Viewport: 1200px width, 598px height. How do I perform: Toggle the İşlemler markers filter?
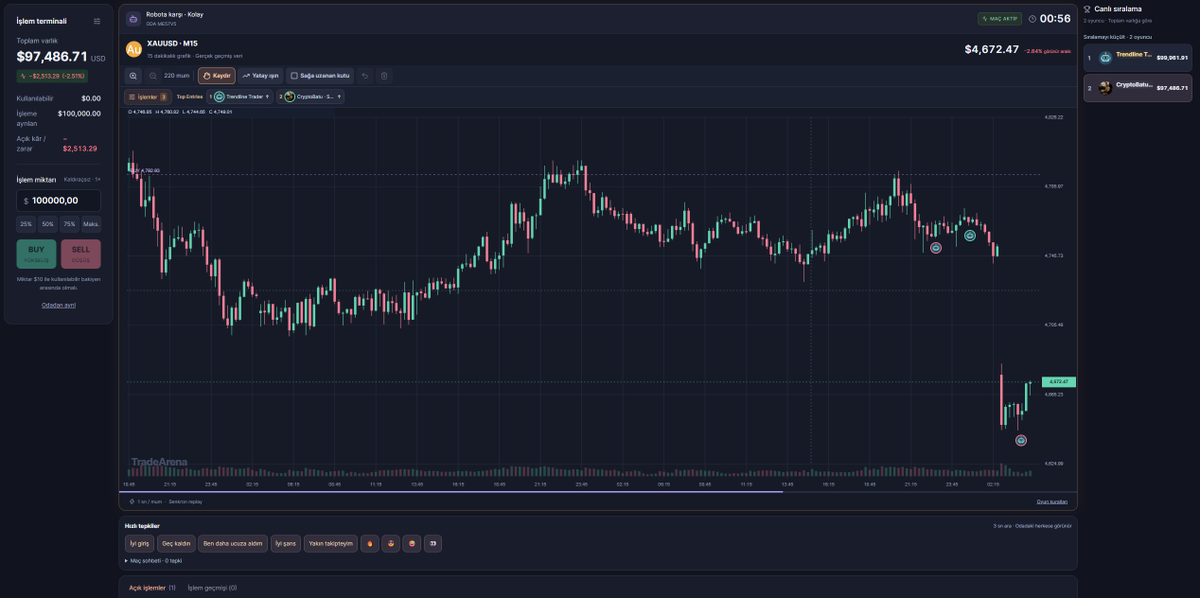146,97
